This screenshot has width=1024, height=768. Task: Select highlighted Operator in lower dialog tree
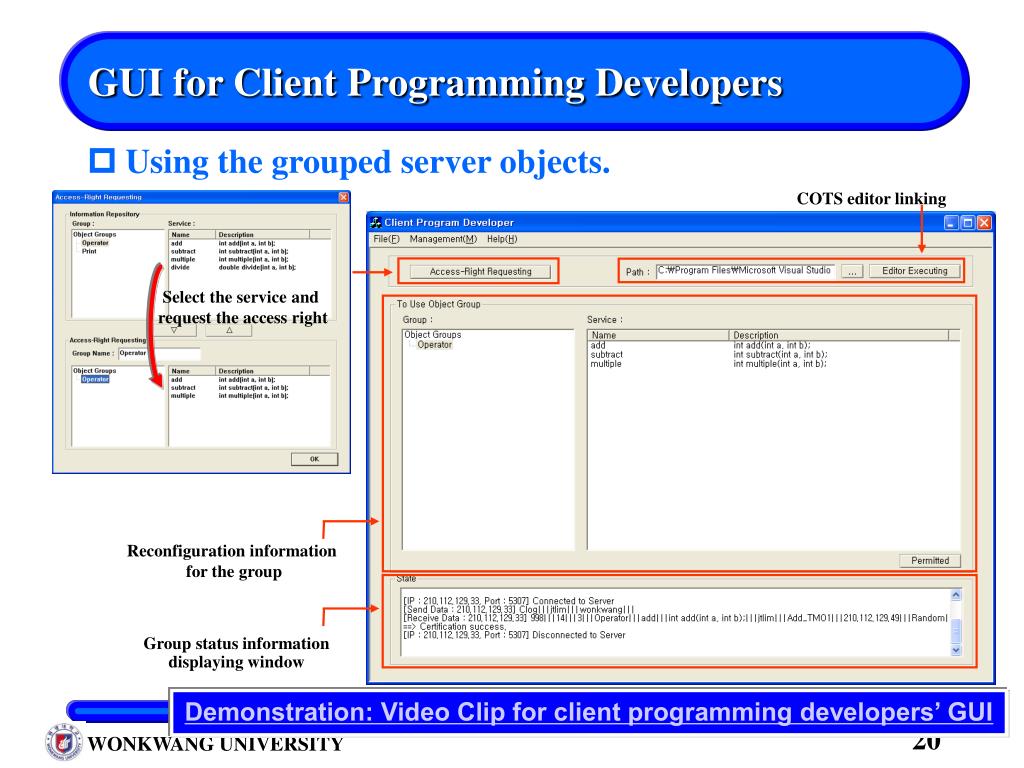point(95,379)
